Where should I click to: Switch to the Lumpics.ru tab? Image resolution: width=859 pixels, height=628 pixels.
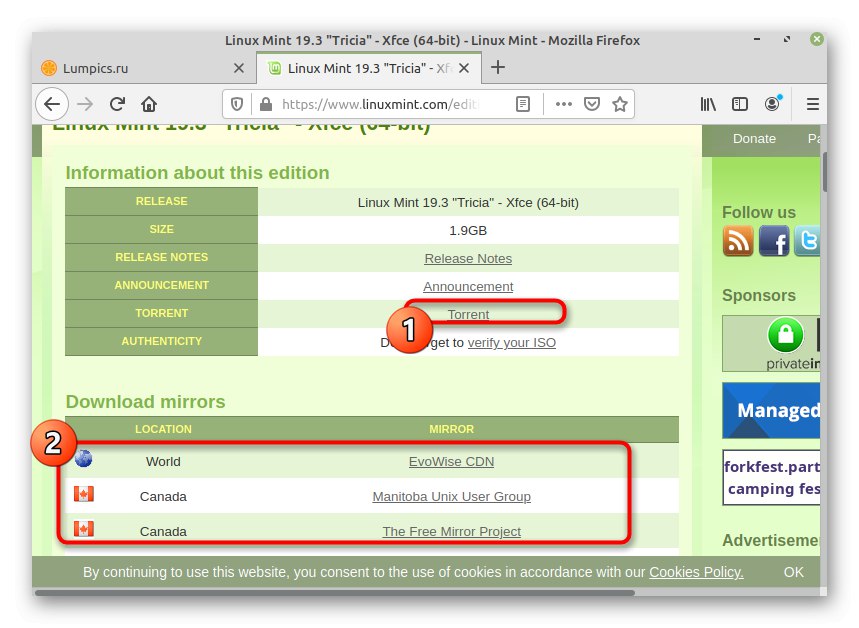click(x=144, y=68)
